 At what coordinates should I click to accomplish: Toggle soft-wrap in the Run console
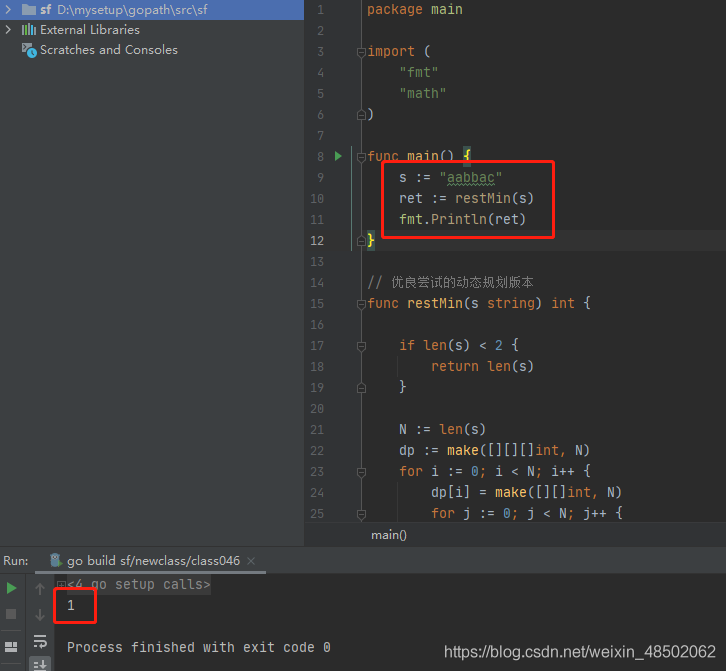pyautogui.click(x=40, y=641)
